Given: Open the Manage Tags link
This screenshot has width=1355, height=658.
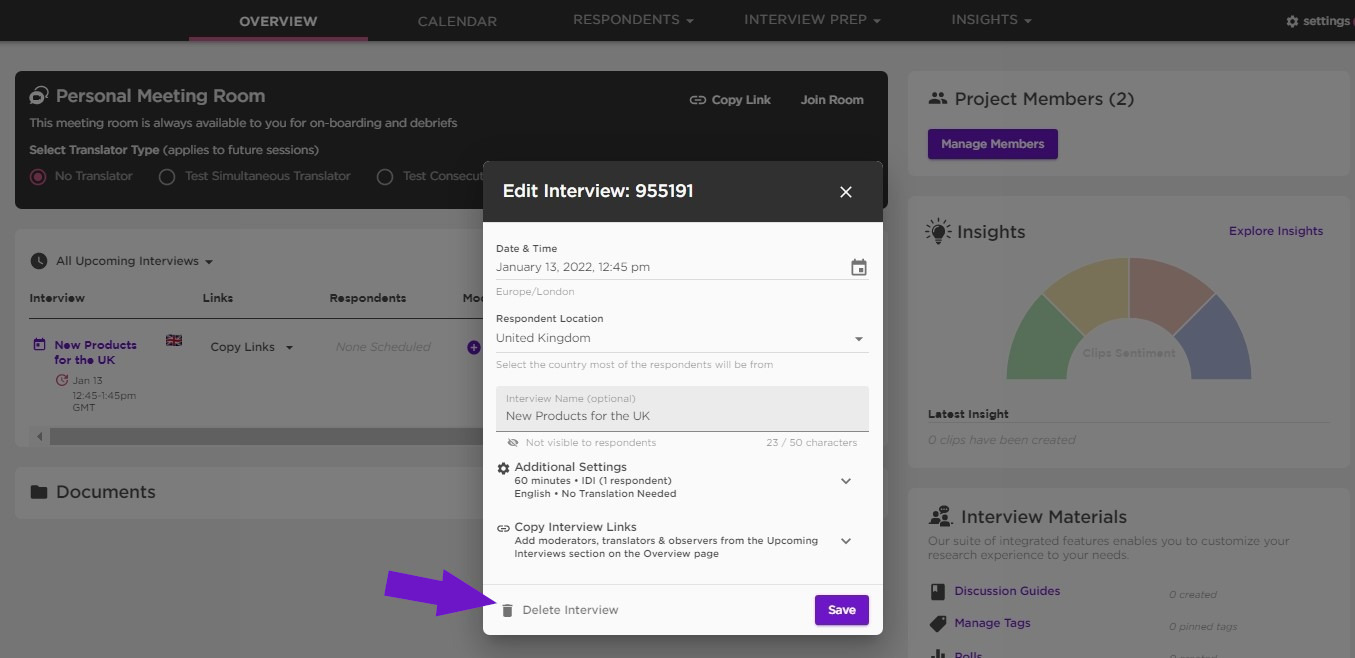Looking at the screenshot, I should tap(992, 623).
